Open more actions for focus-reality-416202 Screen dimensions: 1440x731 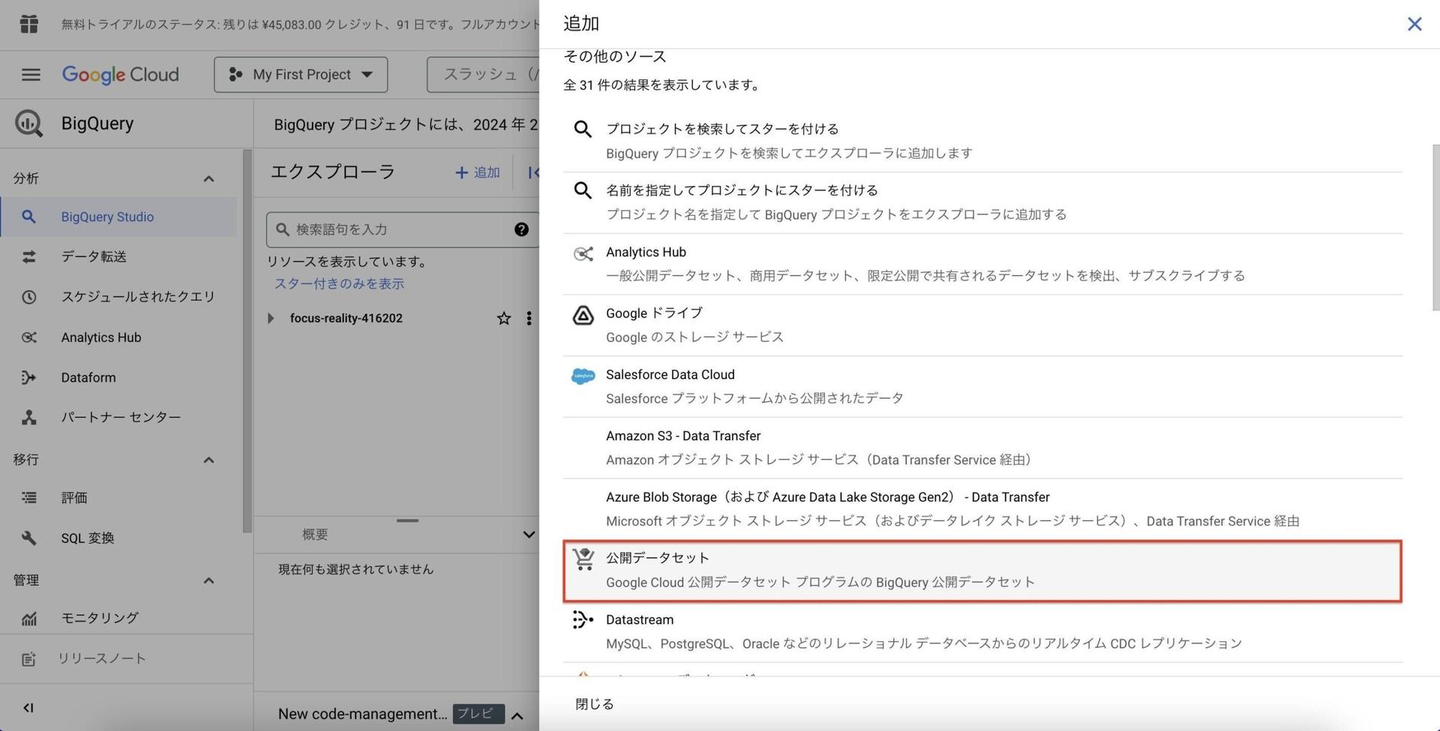(x=529, y=318)
